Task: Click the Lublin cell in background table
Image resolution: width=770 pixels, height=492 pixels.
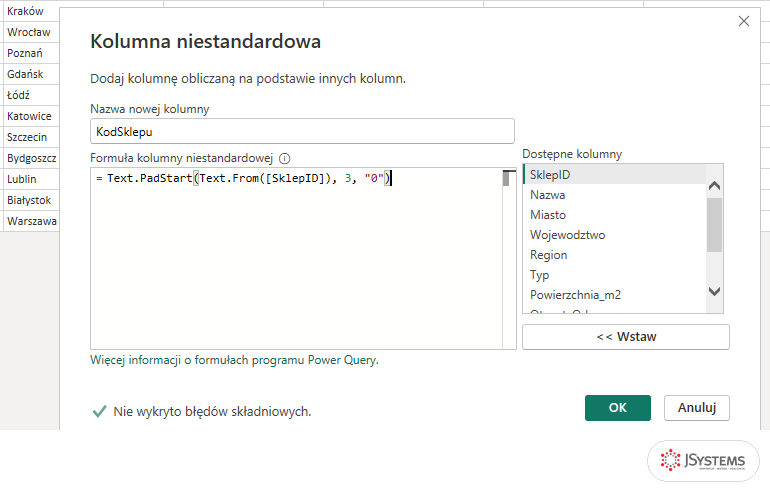Action: (31, 179)
